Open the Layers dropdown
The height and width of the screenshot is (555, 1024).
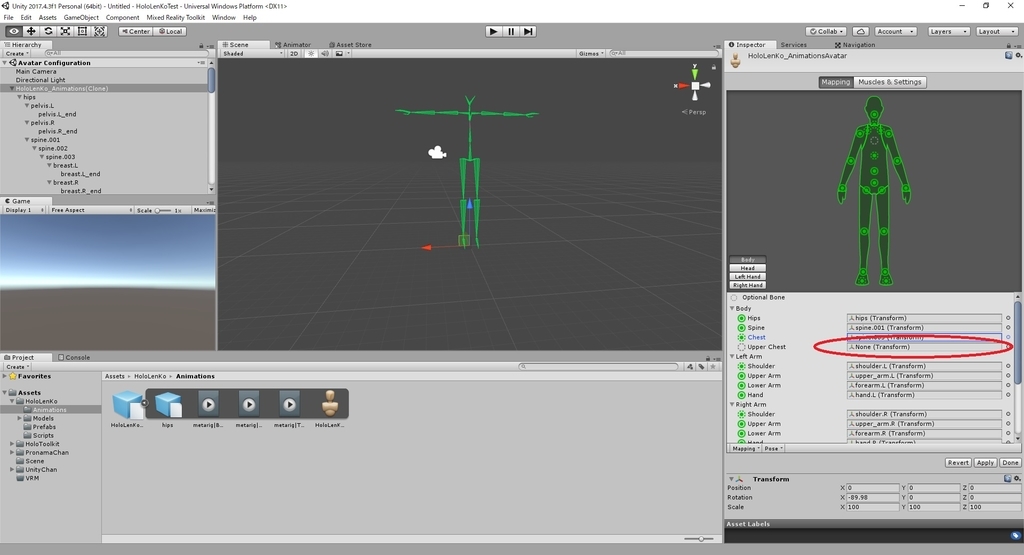click(x=948, y=31)
